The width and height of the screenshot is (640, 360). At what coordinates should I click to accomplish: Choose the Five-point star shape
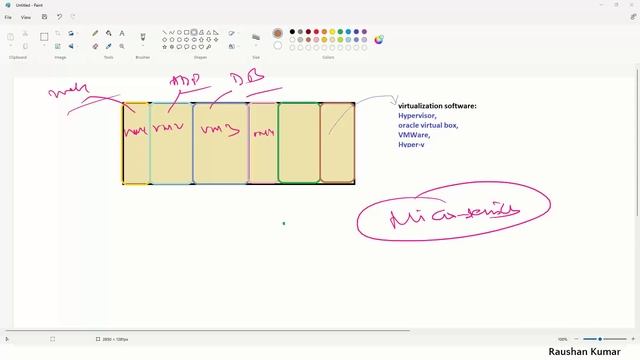[164, 47]
